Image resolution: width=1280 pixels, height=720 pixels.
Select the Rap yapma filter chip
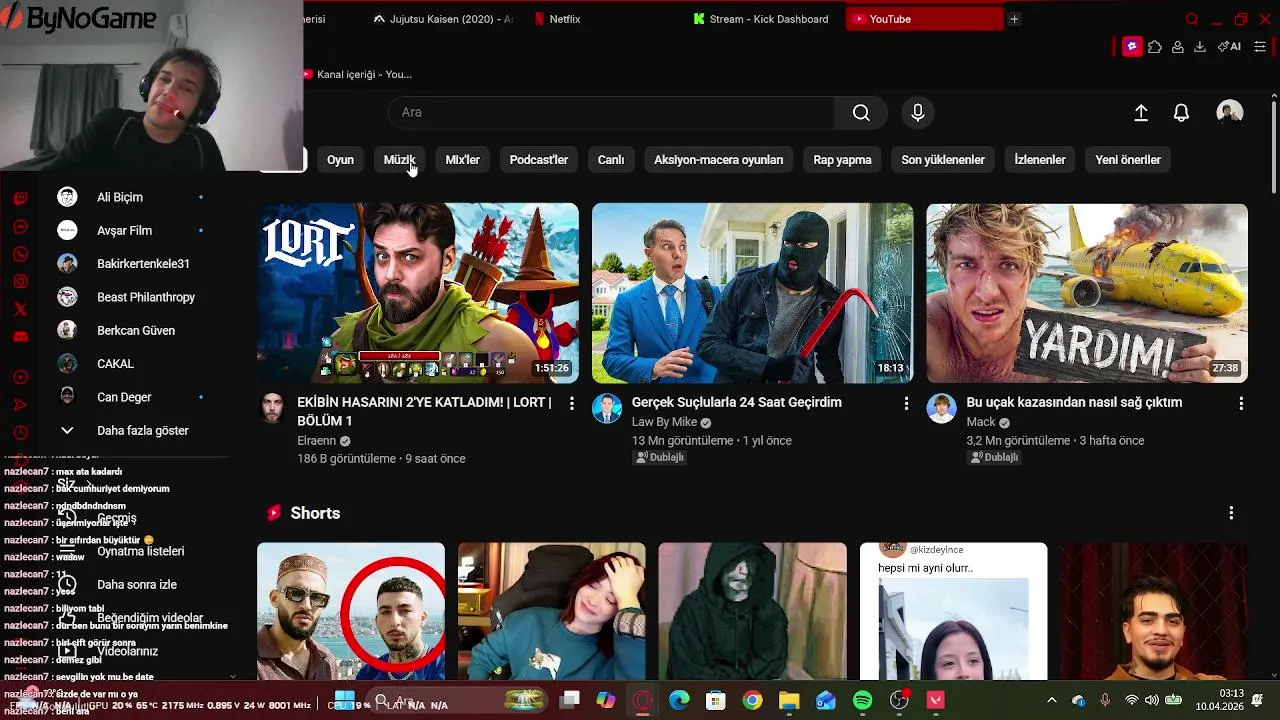[x=842, y=160]
